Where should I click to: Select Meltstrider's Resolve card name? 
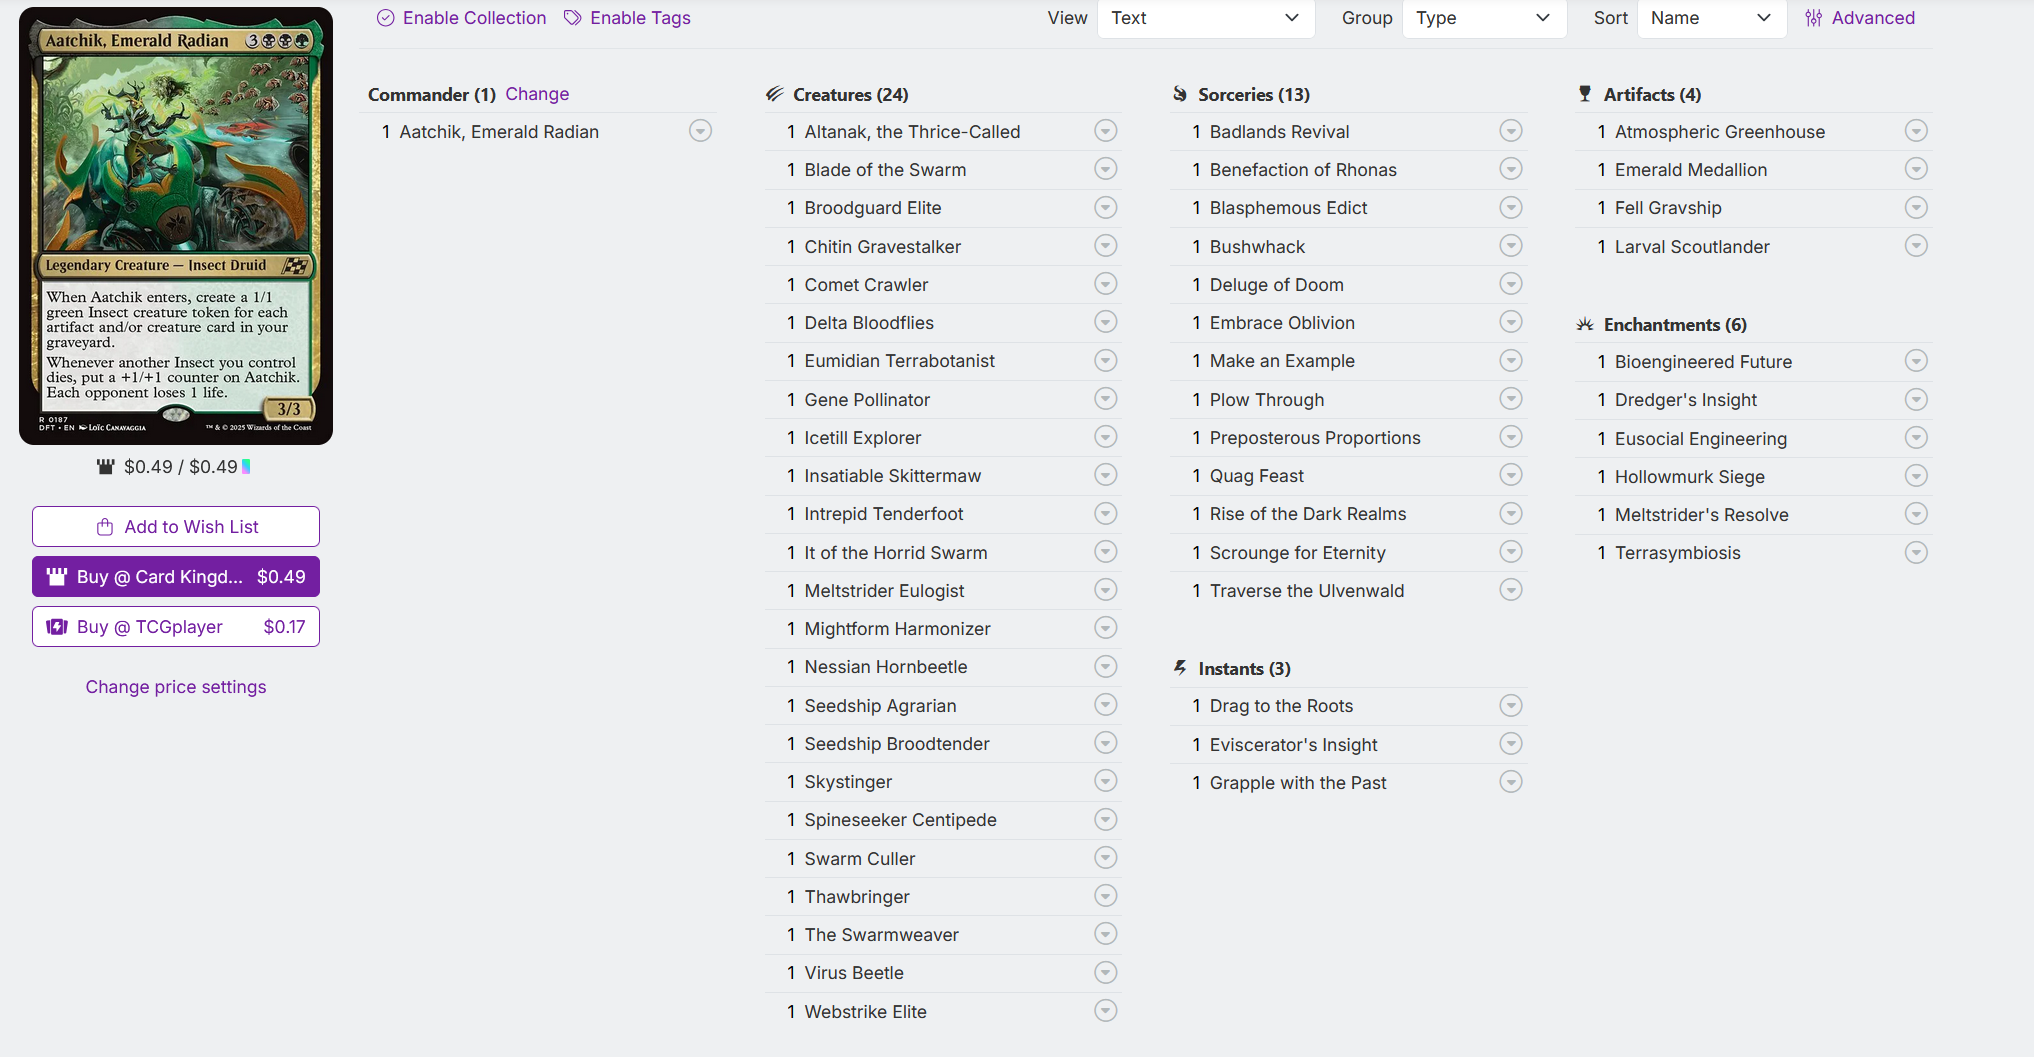(x=1702, y=515)
